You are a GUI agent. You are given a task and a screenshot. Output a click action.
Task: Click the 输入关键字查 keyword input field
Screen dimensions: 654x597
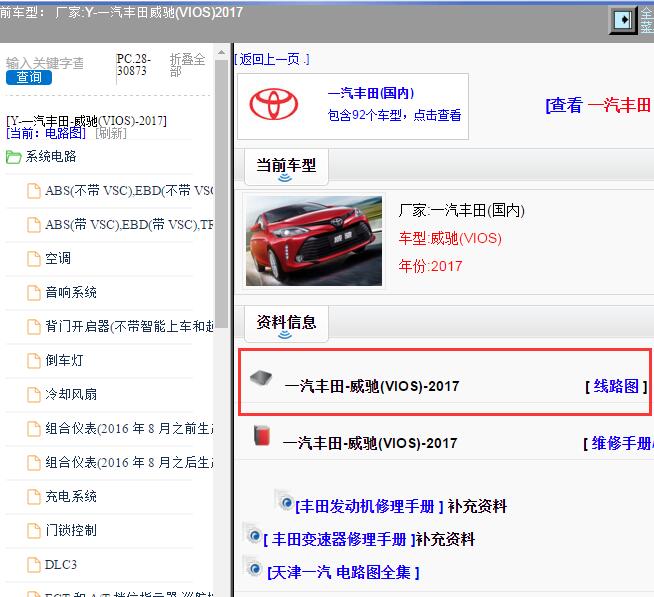(x=45, y=63)
